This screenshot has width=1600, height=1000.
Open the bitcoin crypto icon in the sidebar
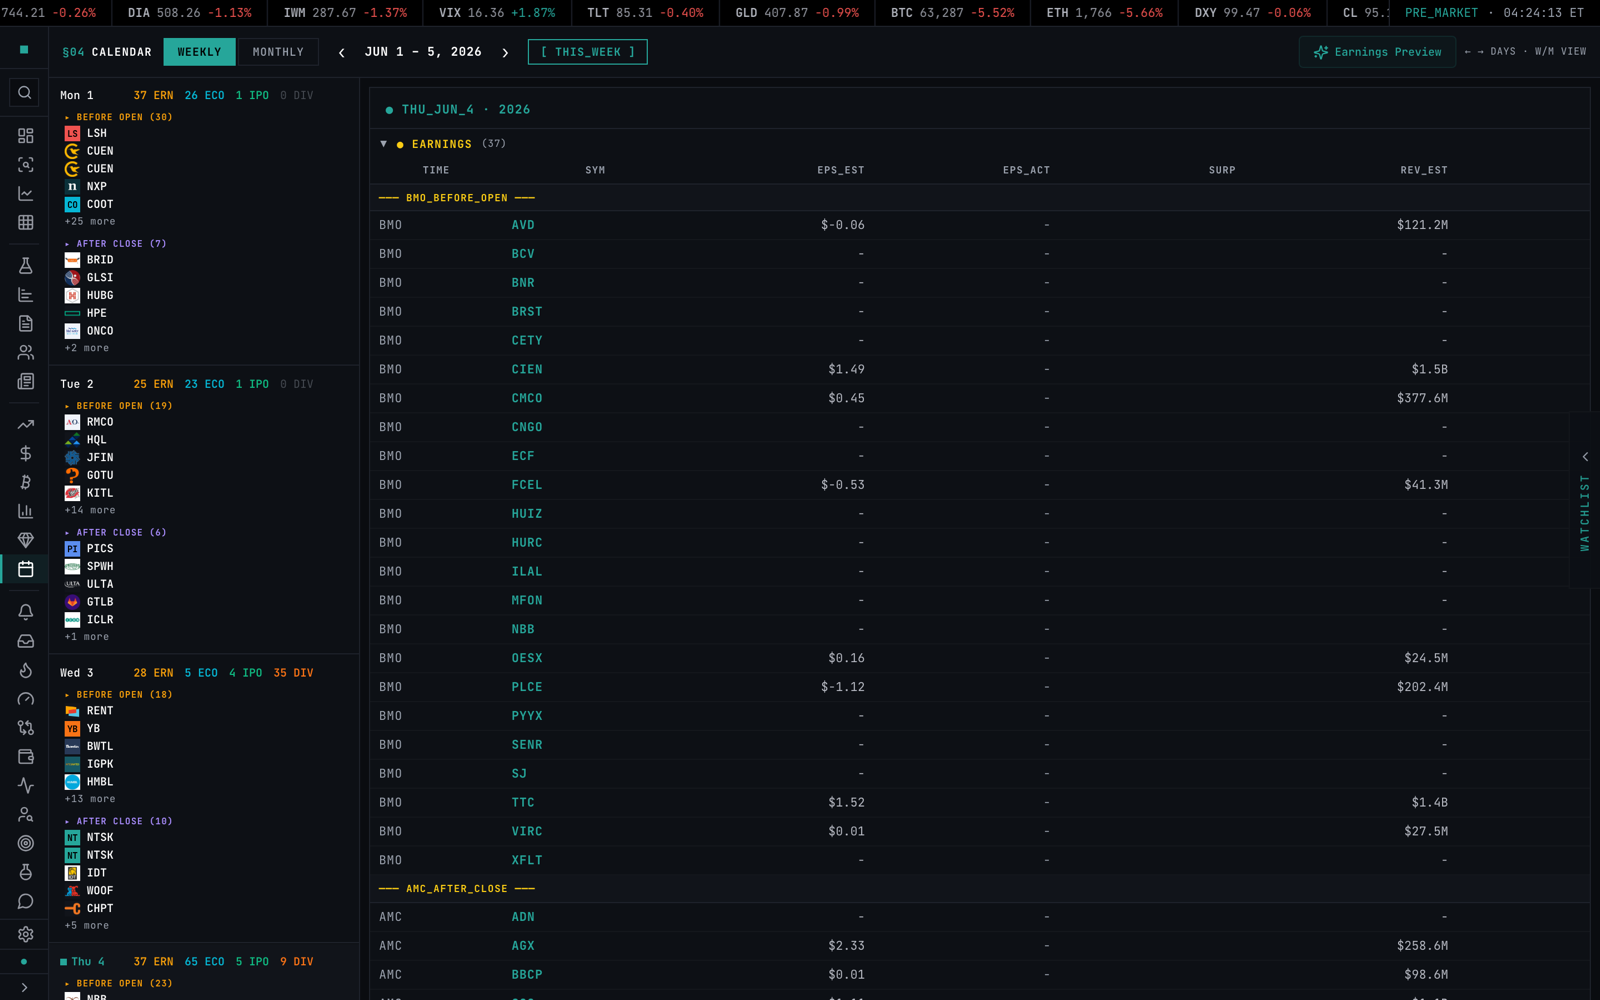point(25,482)
